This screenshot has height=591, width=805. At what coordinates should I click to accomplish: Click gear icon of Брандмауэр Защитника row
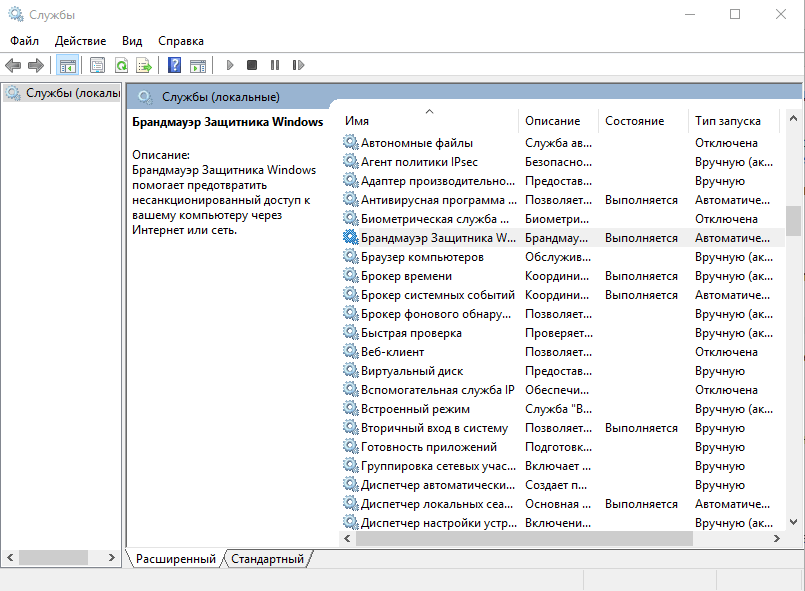point(350,238)
